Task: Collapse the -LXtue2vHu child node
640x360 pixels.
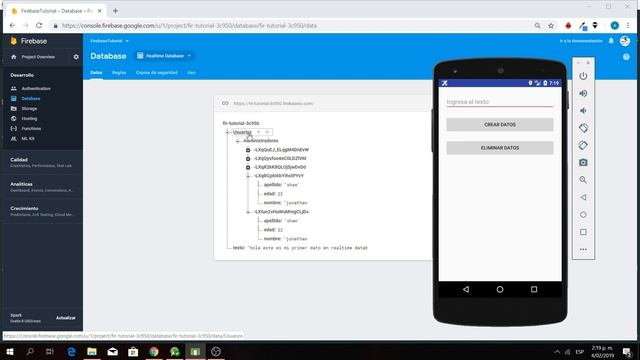Action: [248, 212]
